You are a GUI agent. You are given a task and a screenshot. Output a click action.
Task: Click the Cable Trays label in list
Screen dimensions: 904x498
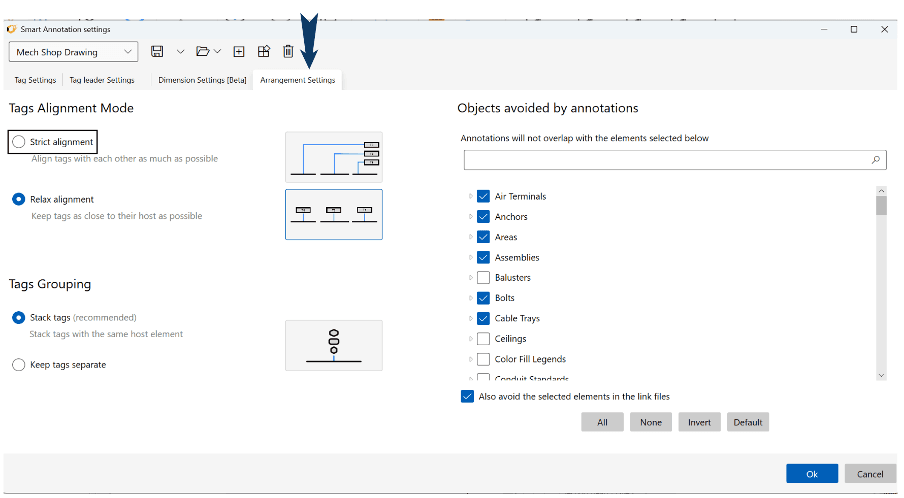coord(517,318)
